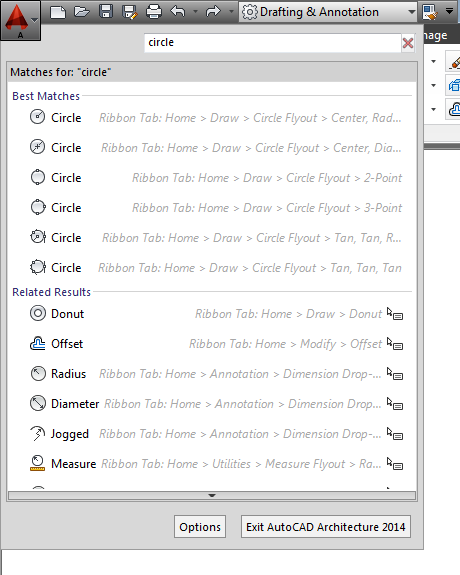Click the Ribbon Tab: Home > Modify > Offset path
This screenshot has width=460, height=575.
click(x=285, y=344)
